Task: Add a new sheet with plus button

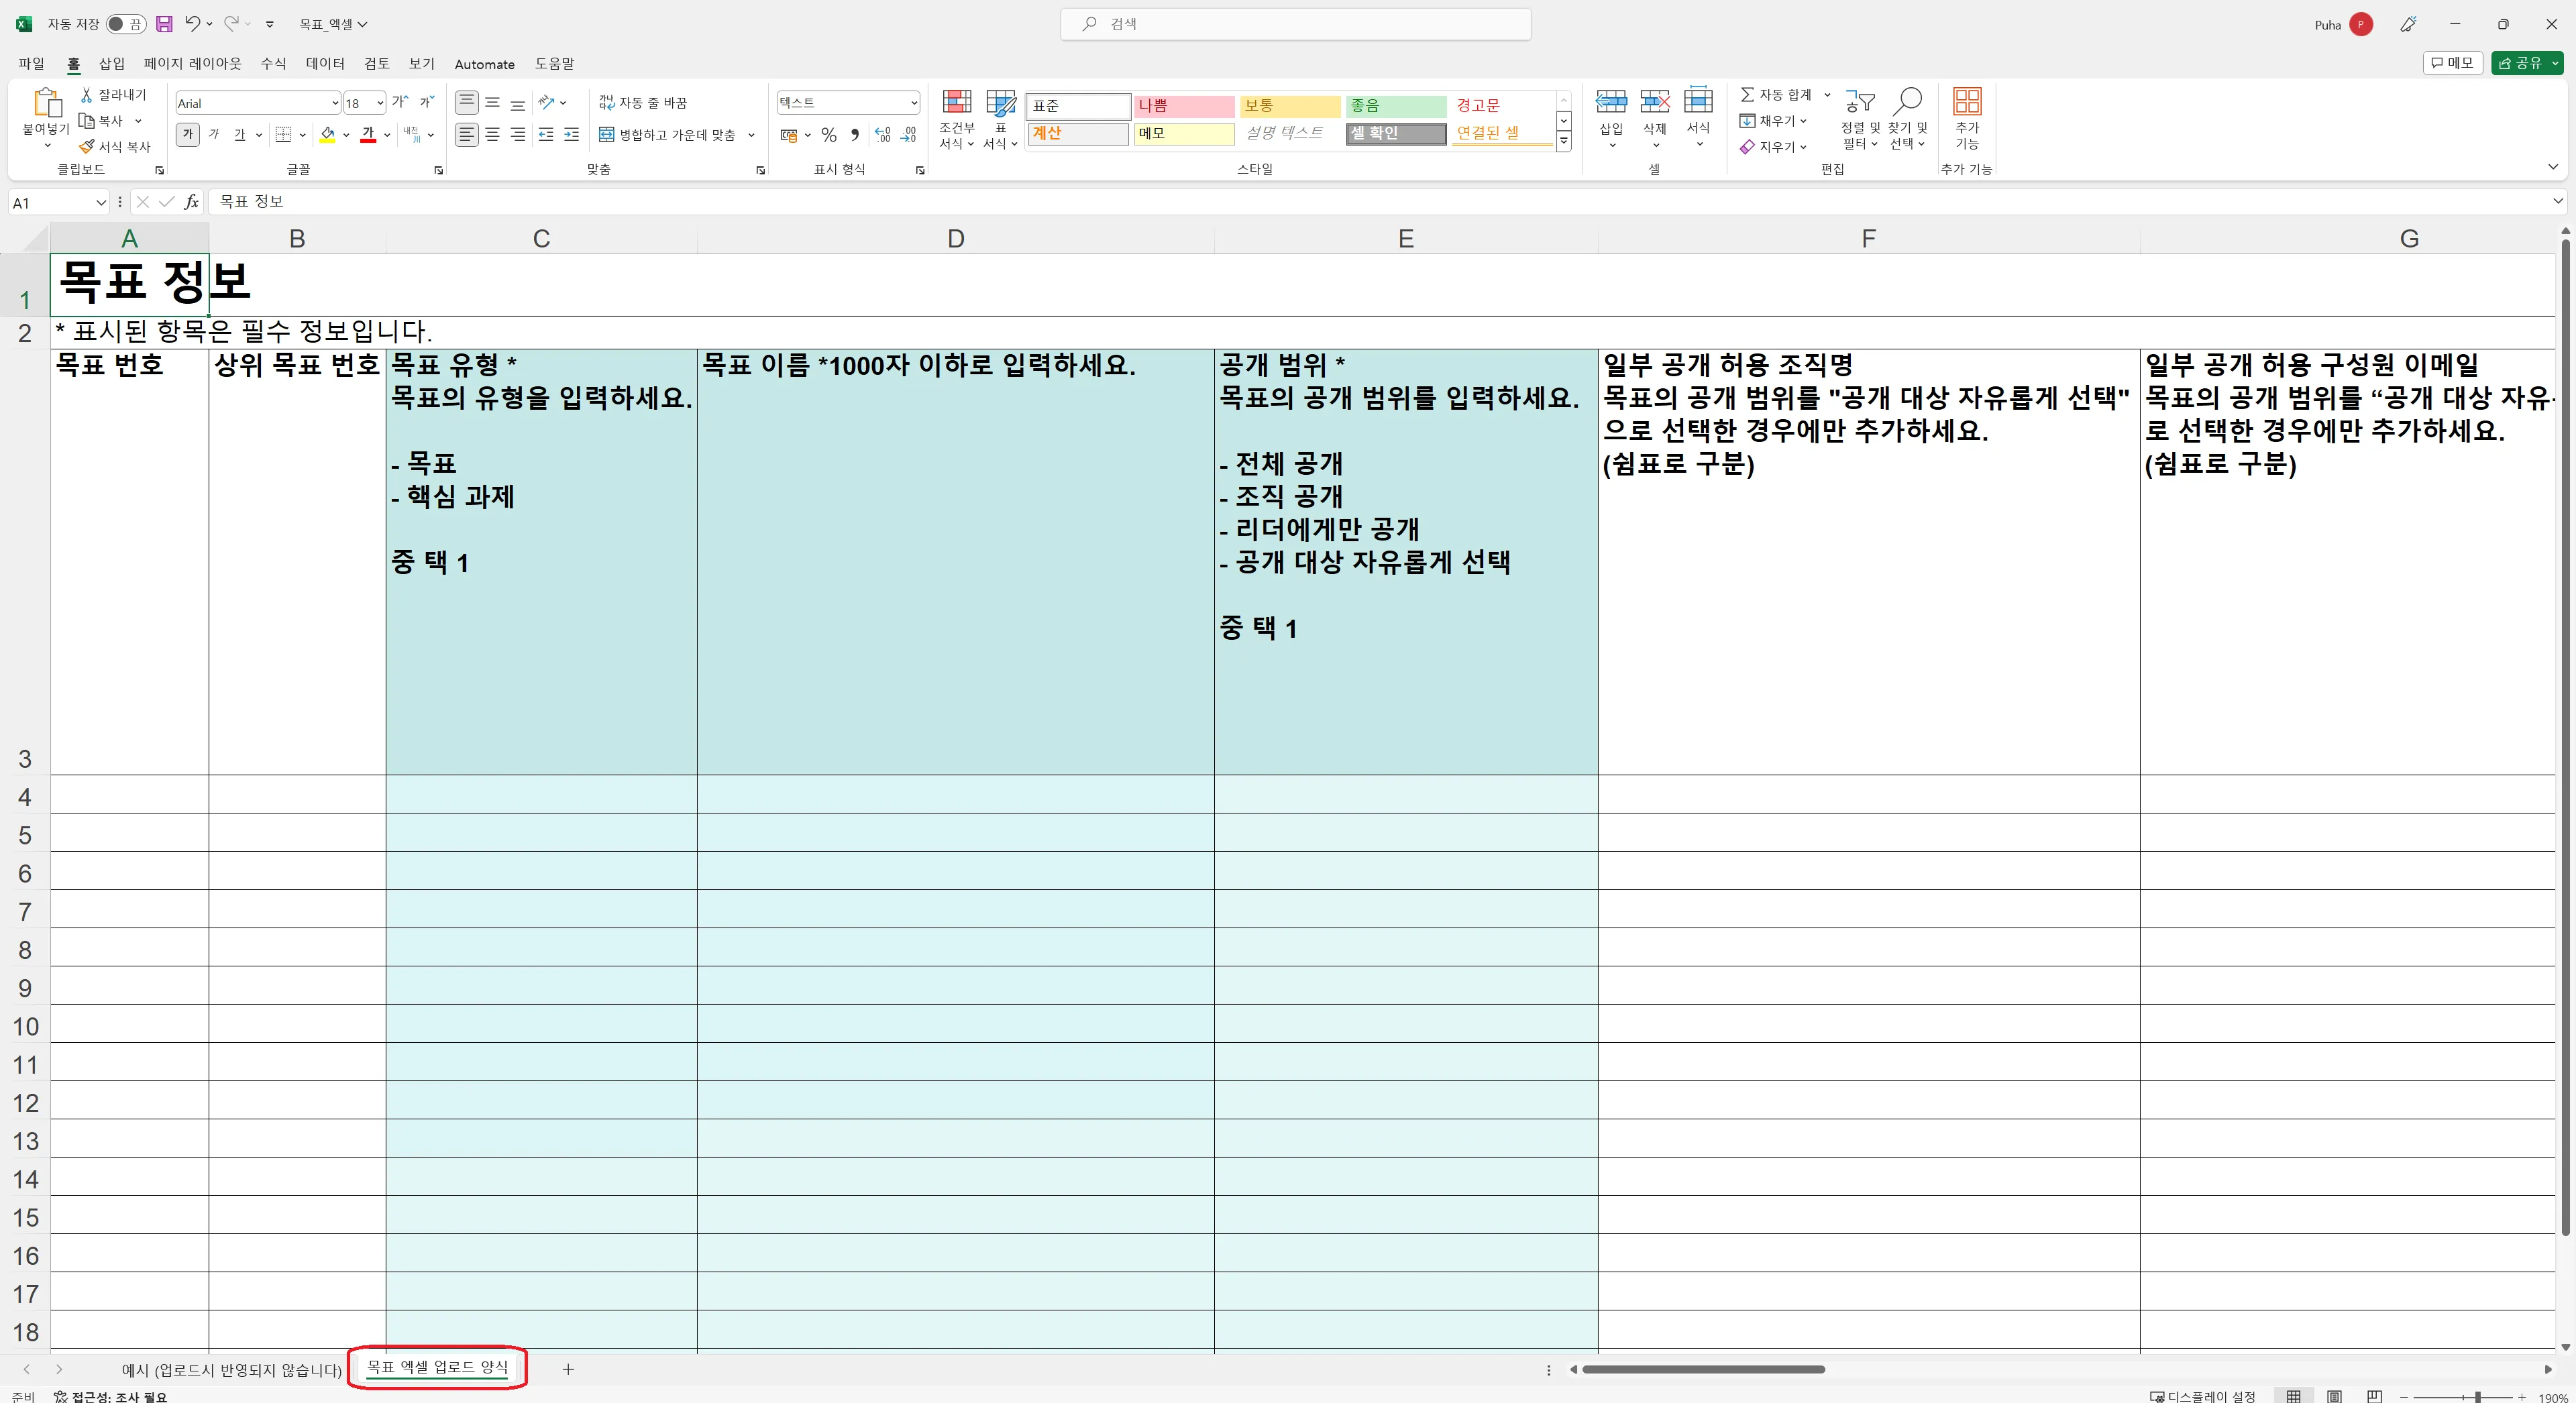Action: [x=567, y=1369]
